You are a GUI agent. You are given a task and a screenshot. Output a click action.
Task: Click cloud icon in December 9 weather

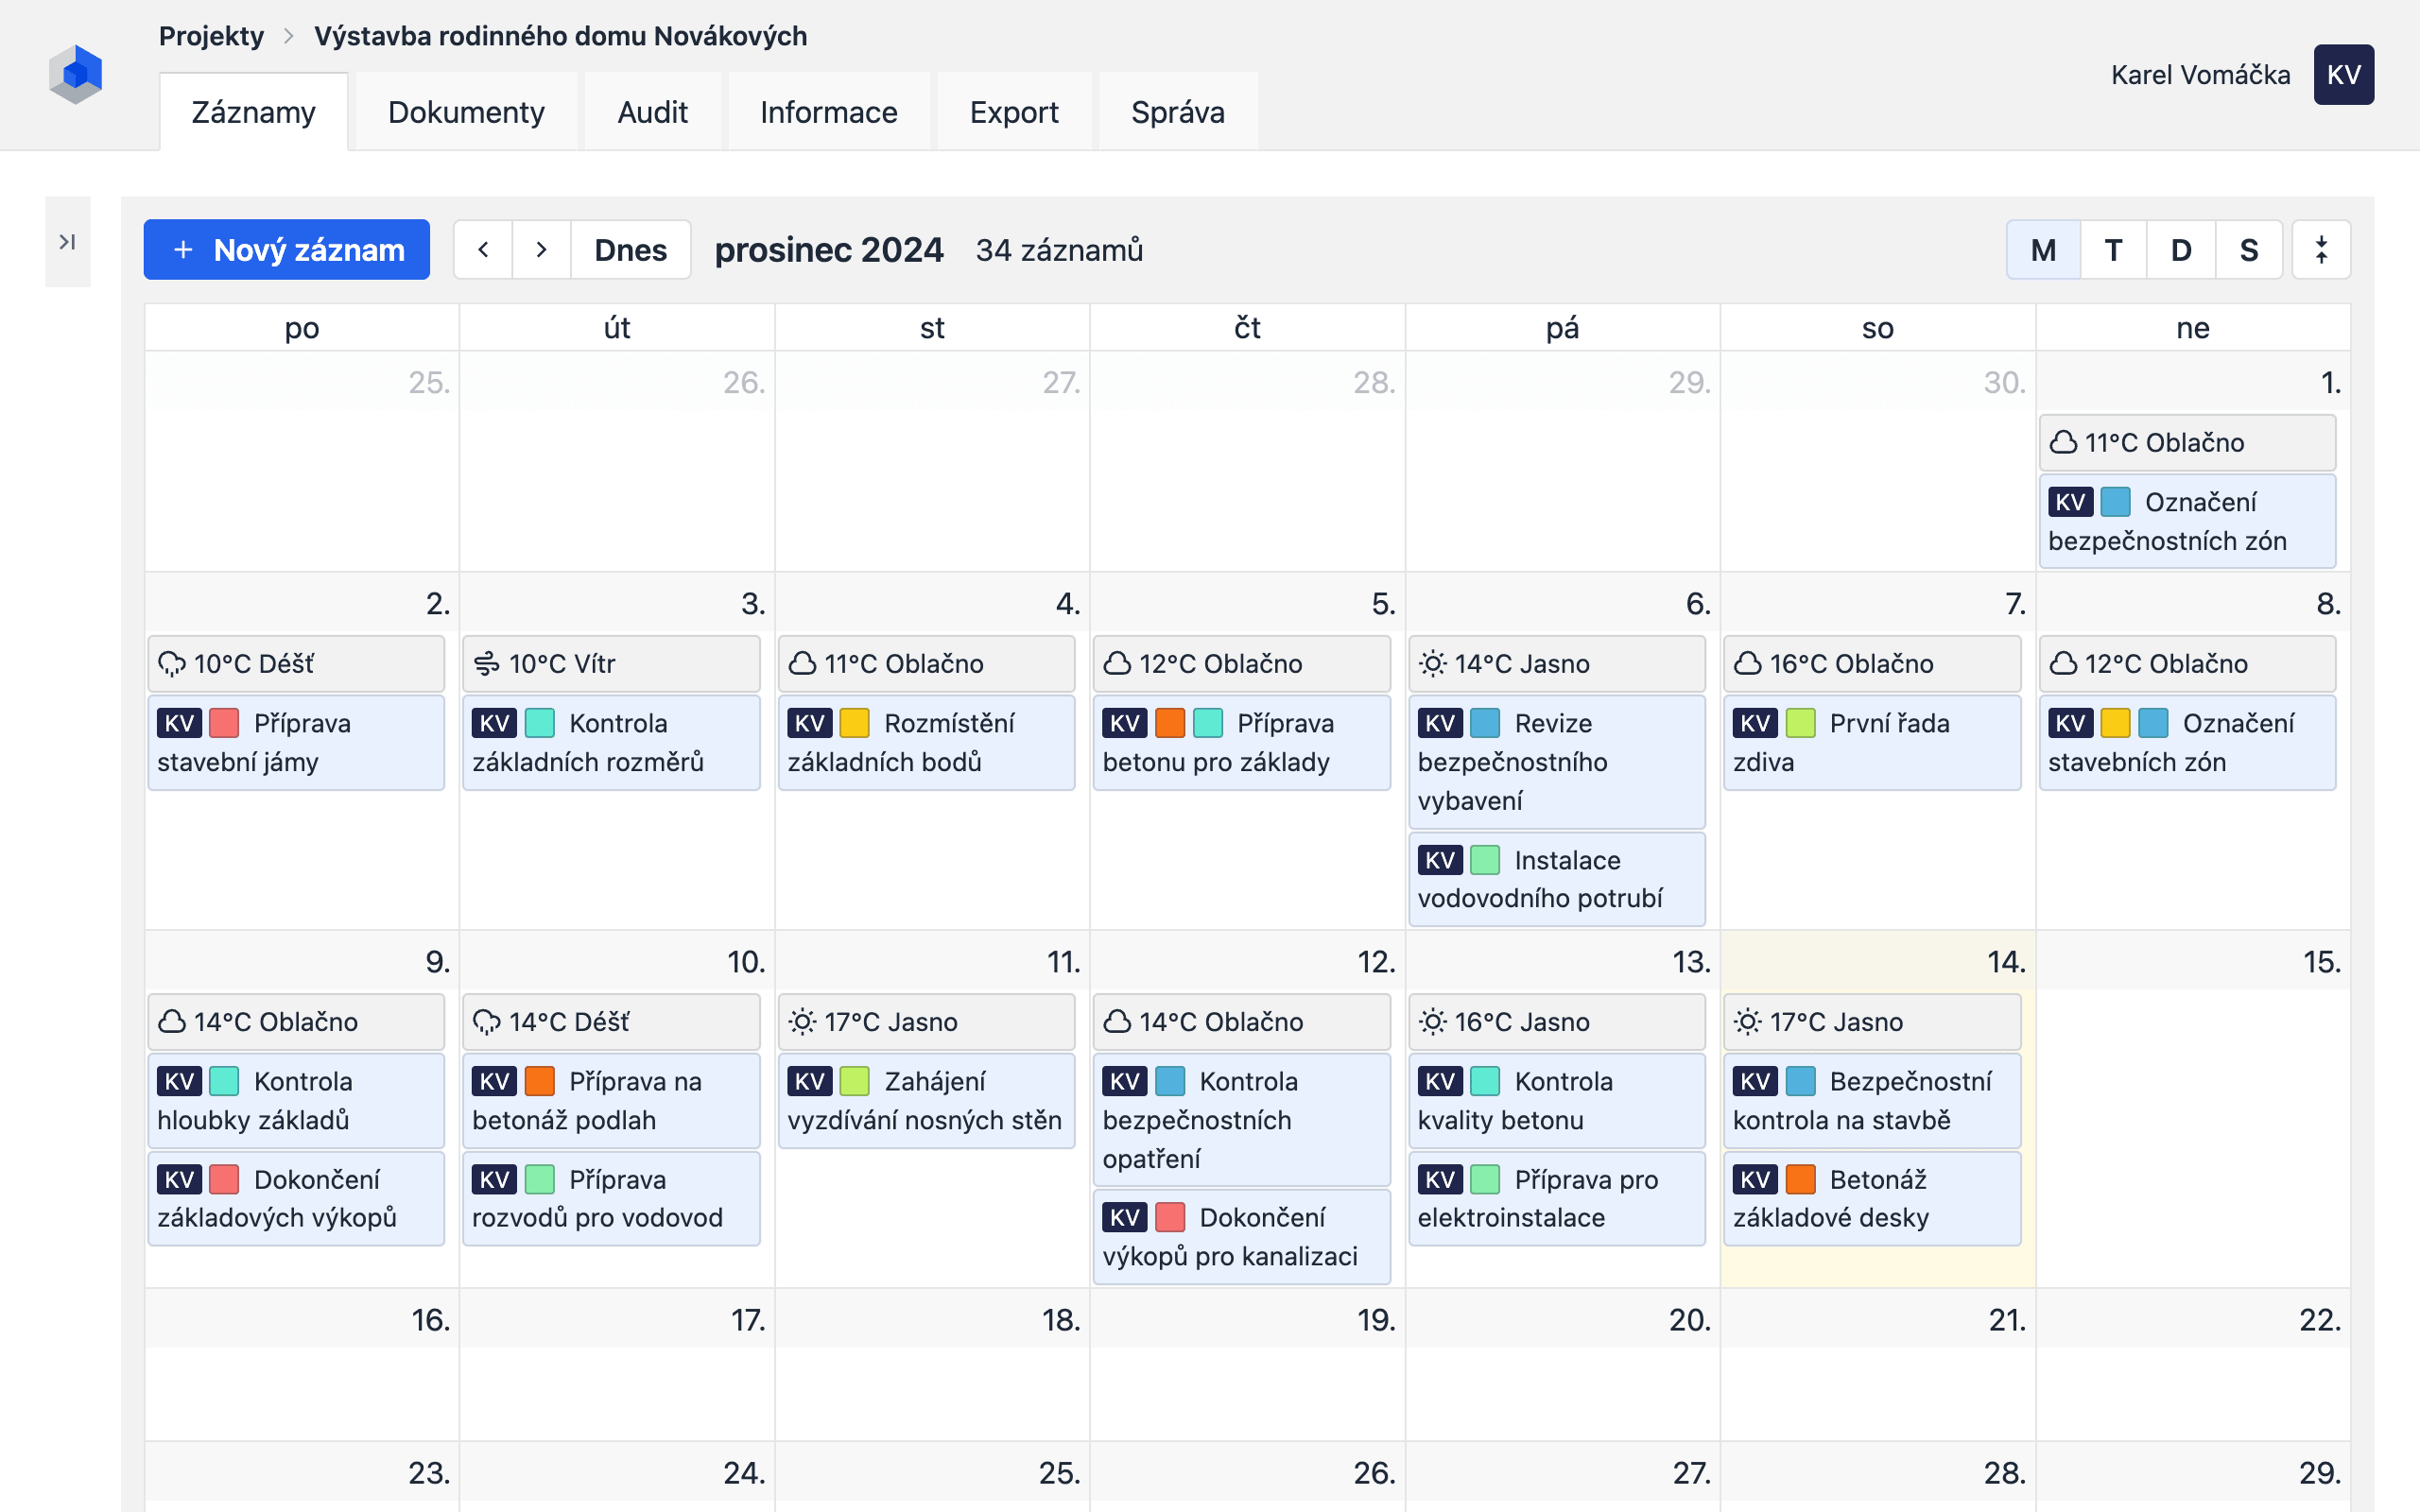(x=172, y=1022)
